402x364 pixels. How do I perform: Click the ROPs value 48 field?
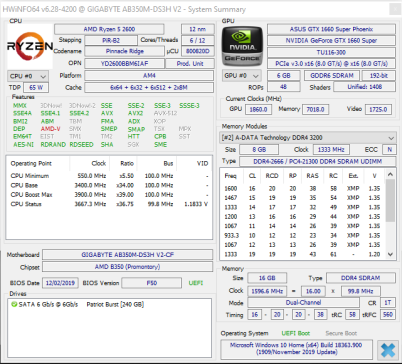click(283, 87)
